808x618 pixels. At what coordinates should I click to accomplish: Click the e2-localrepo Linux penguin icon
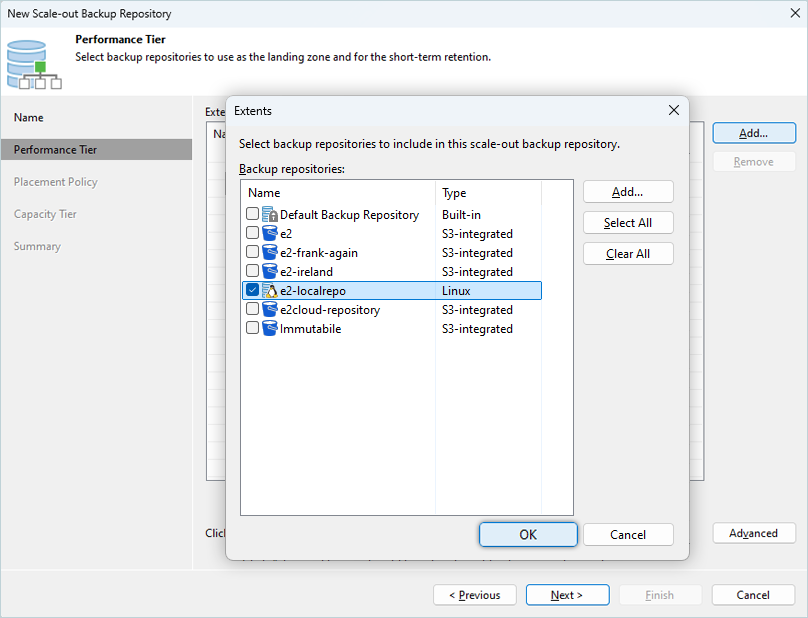270,291
